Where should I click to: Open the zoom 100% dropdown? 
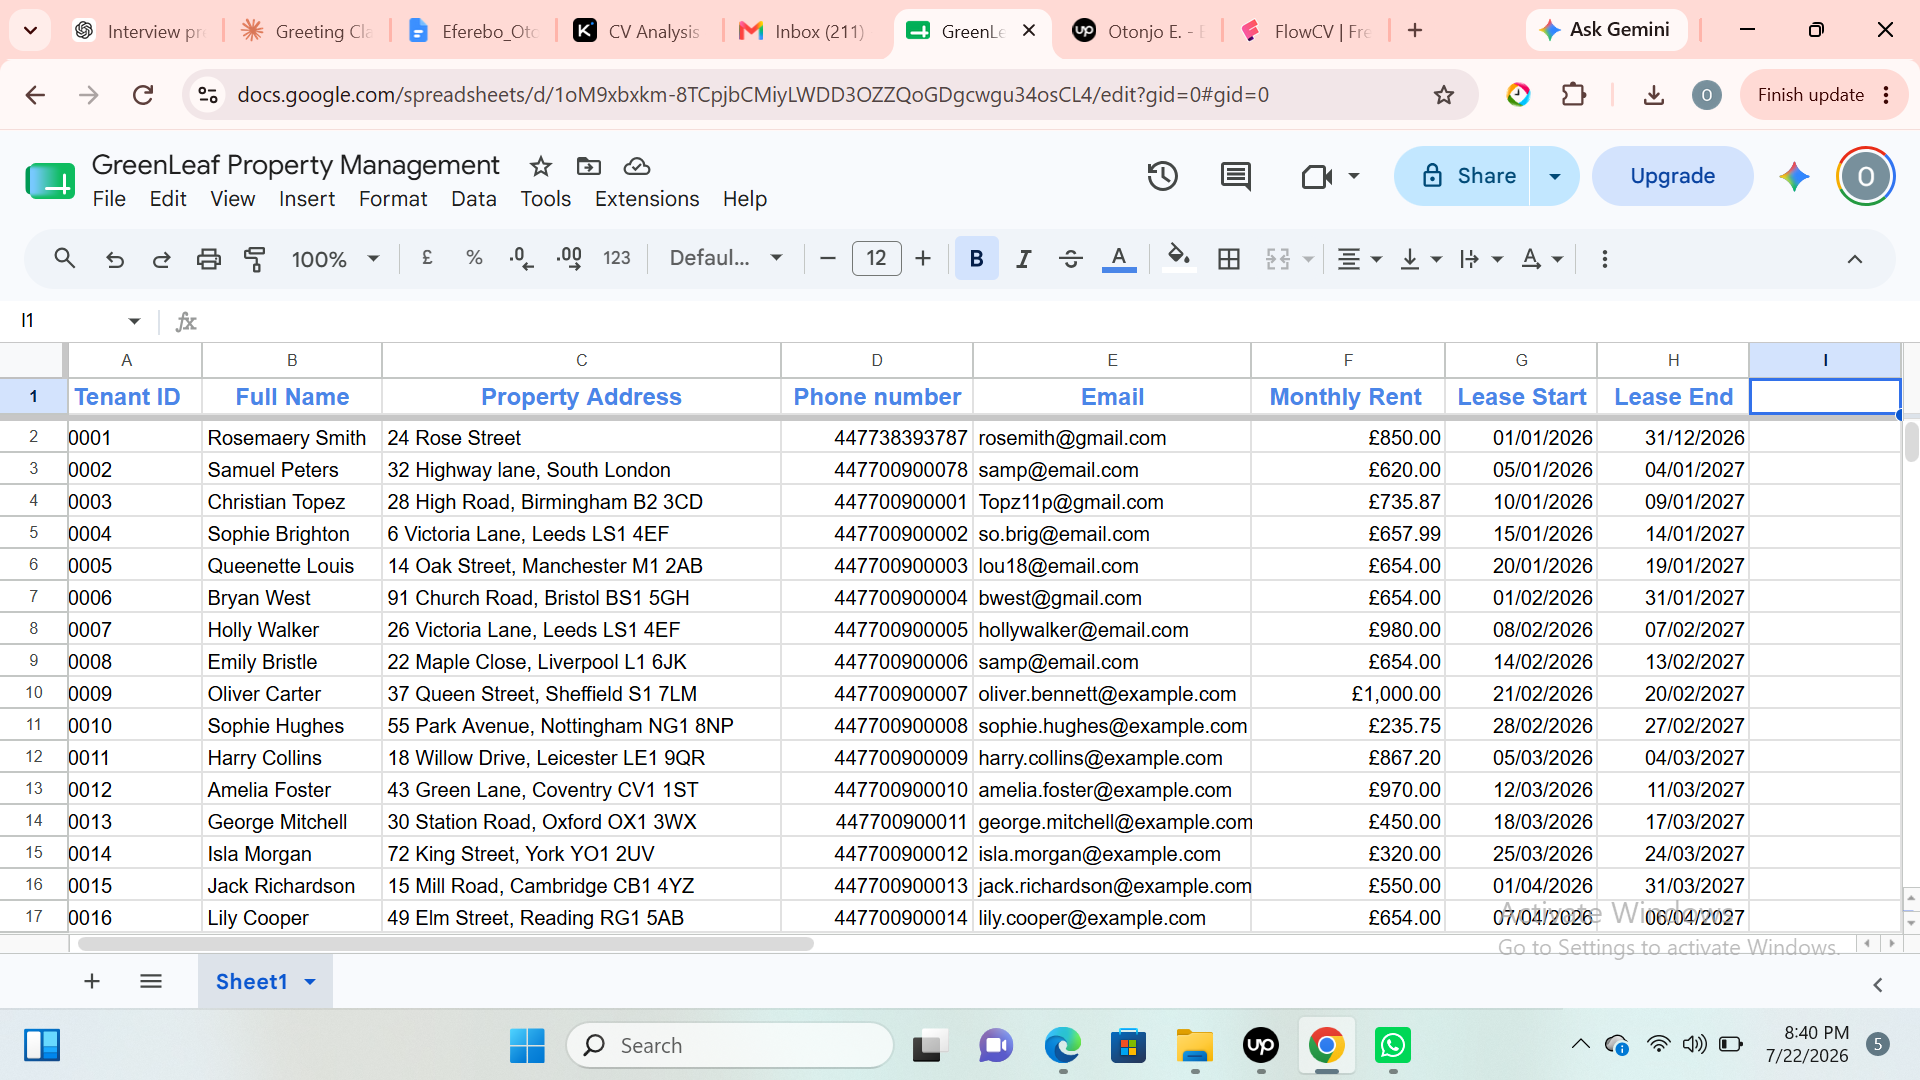click(335, 259)
